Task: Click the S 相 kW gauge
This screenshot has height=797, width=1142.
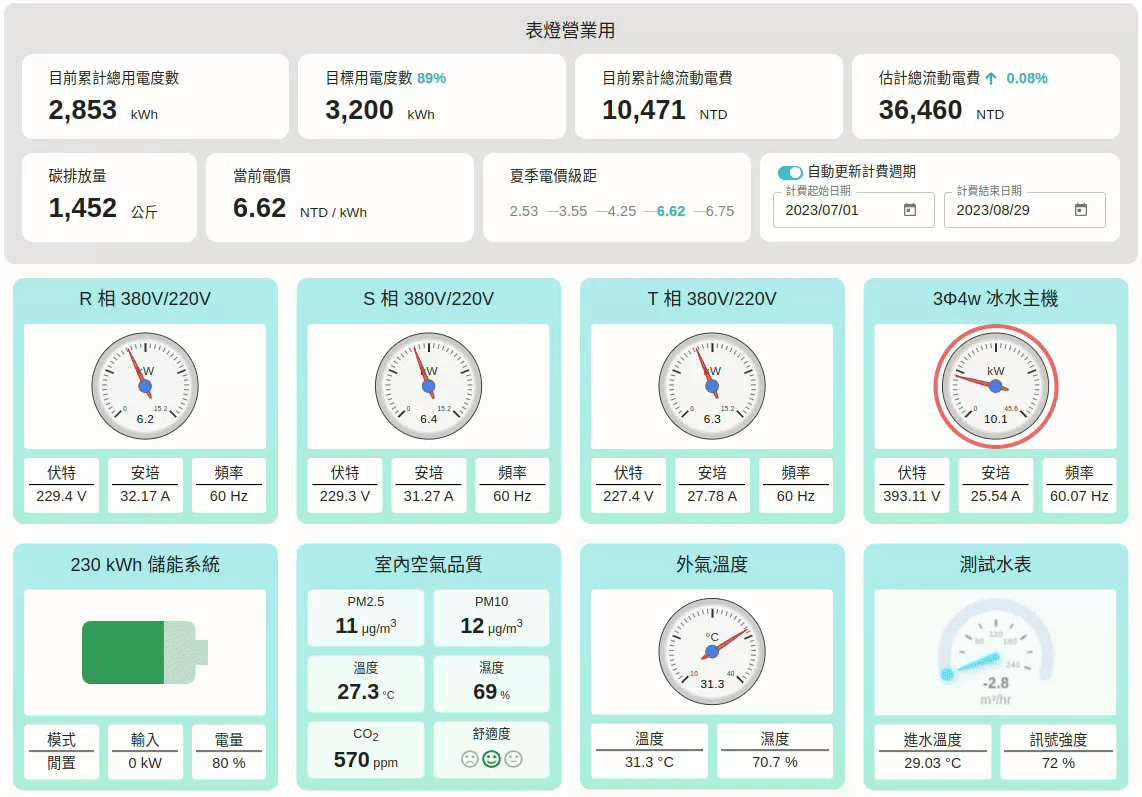Action: pos(428,386)
